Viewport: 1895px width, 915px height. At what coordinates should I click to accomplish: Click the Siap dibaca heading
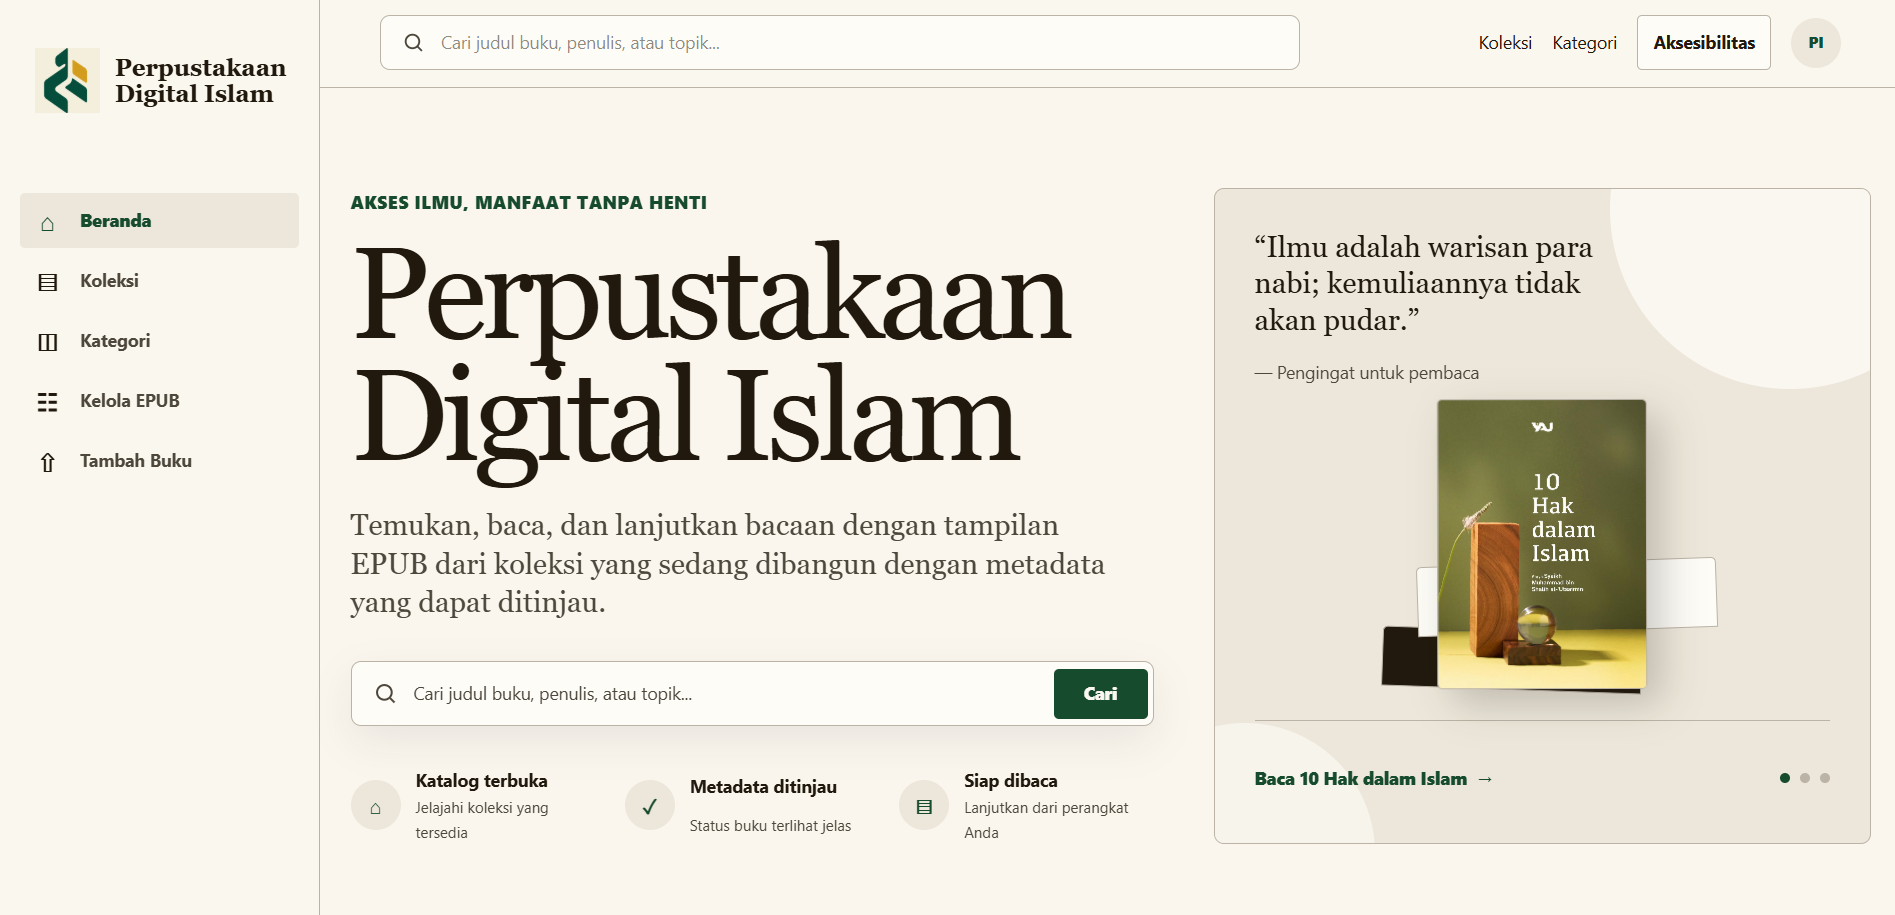tap(1010, 781)
